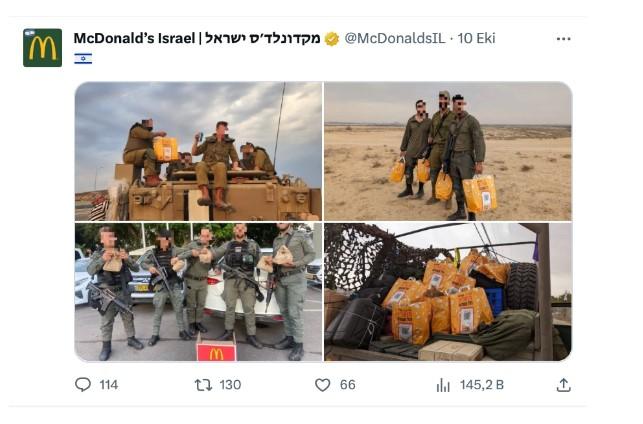
Task: Open the McDonald's profile avatar
Action: tap(43, 48)
